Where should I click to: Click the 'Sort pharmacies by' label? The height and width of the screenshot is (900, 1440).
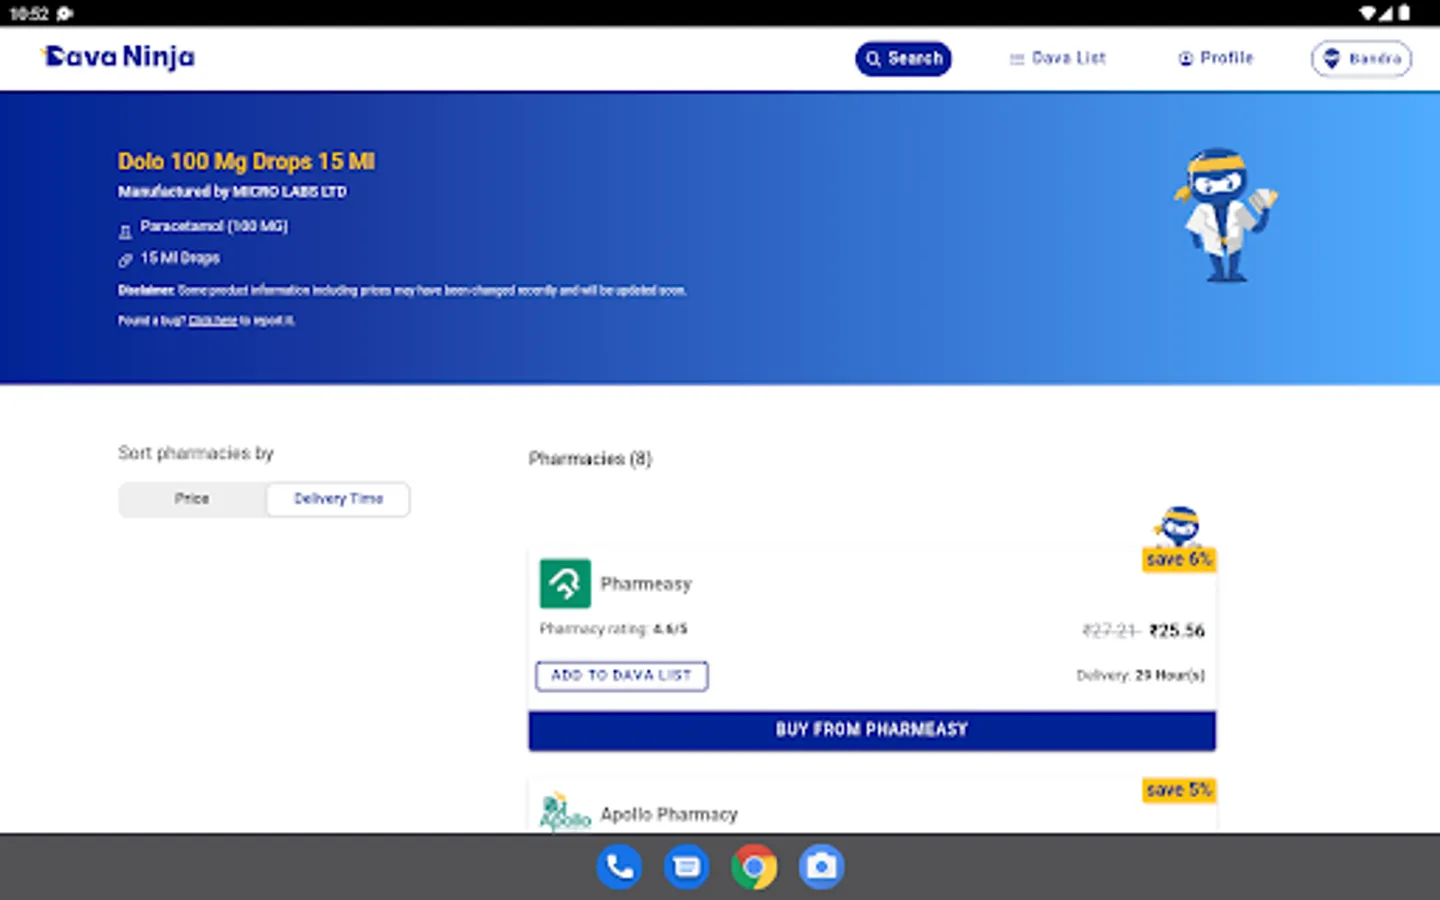(196, 453)
